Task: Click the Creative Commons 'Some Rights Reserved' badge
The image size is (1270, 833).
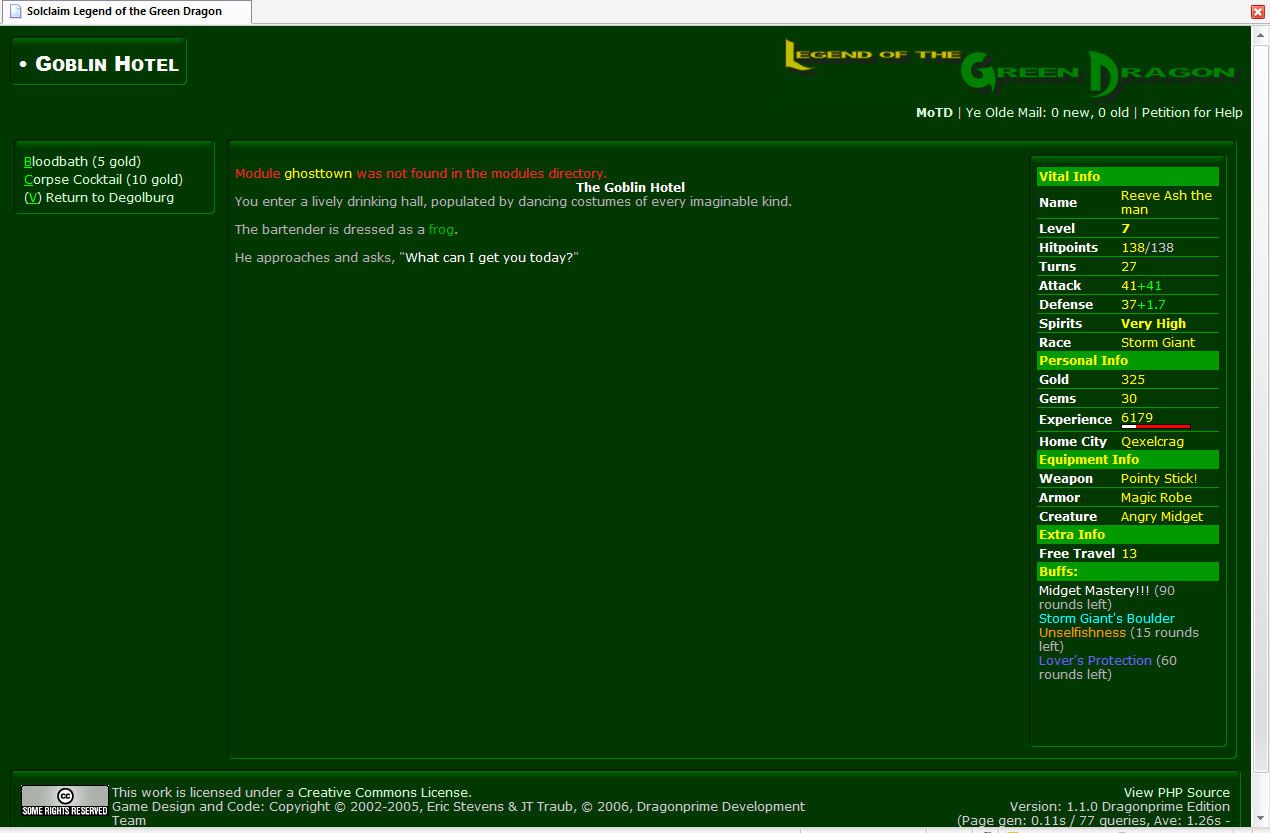Action: coord(64,800)
